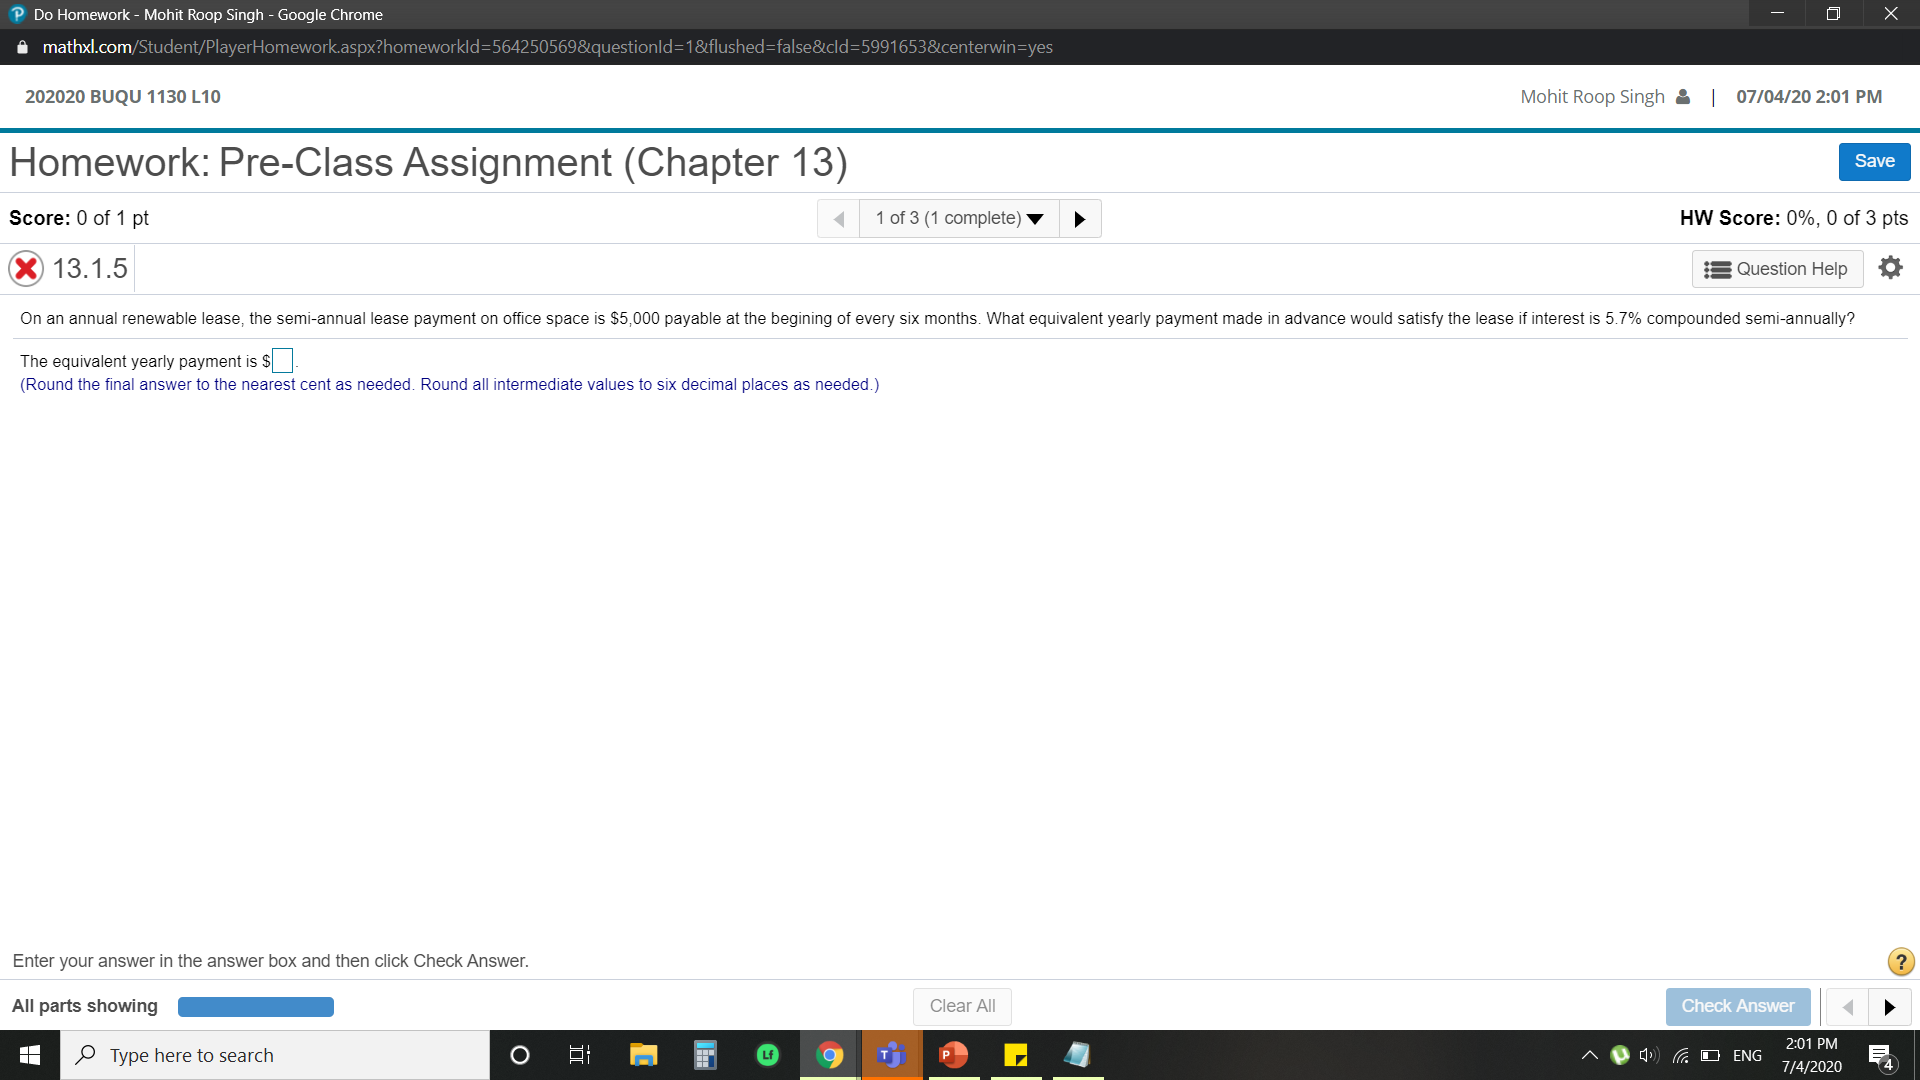Show hidden icons with the tray chevron
The height and width of the screenshot is (1080, 1920).
pos(1588,1055)
